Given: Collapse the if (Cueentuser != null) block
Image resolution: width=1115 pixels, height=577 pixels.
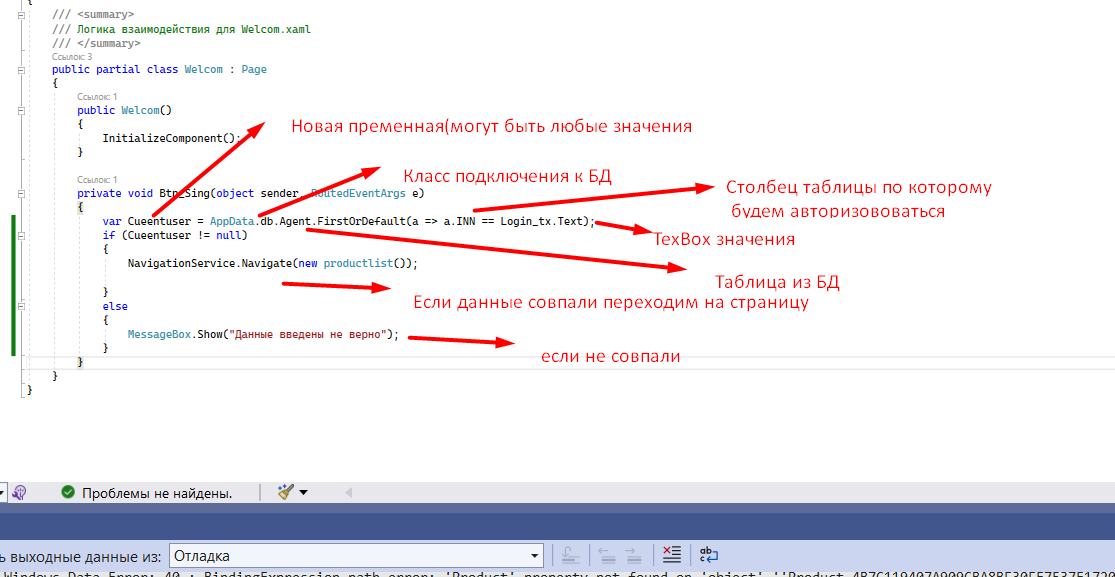Looking at the screenshot, I should point(21,235).
